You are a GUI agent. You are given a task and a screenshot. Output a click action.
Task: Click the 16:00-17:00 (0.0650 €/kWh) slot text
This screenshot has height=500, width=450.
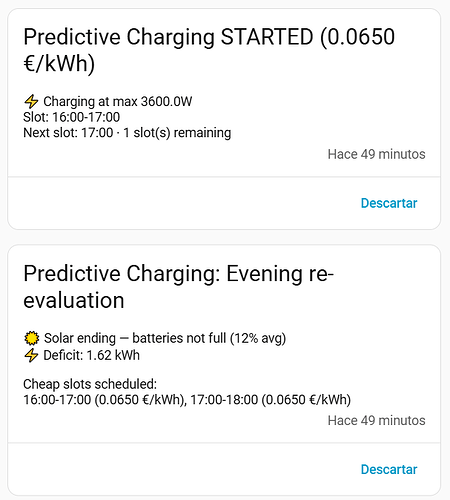click(105, 400)
